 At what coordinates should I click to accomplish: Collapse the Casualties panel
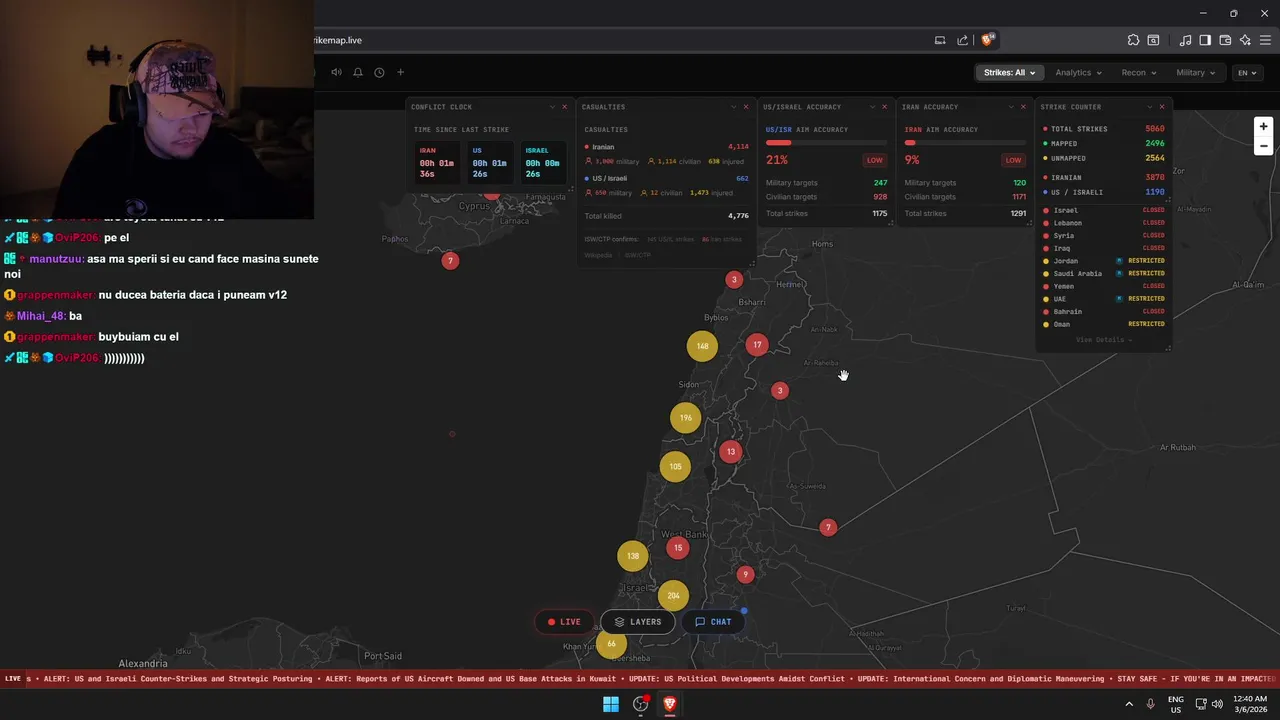(x=733, y=107)
